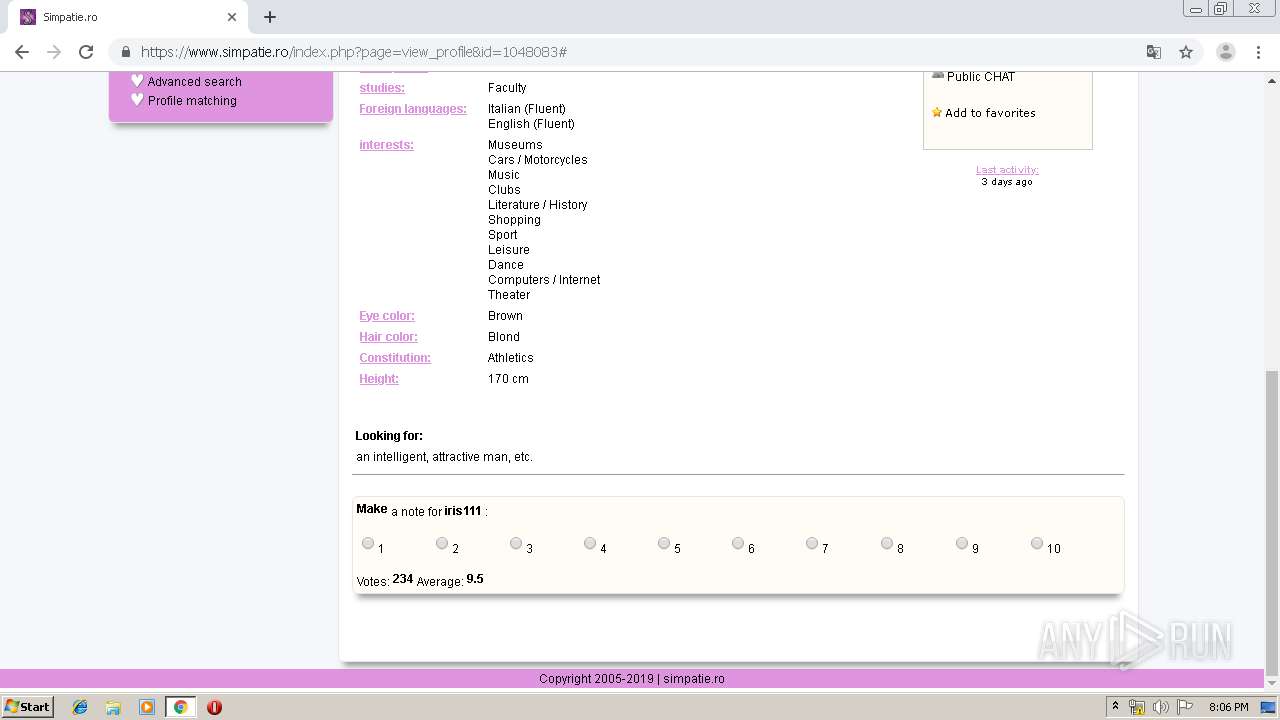This screenshot has width=1280, height=720.
Task: Rate iris111 with note 9
Action: [x=962, y=543]
